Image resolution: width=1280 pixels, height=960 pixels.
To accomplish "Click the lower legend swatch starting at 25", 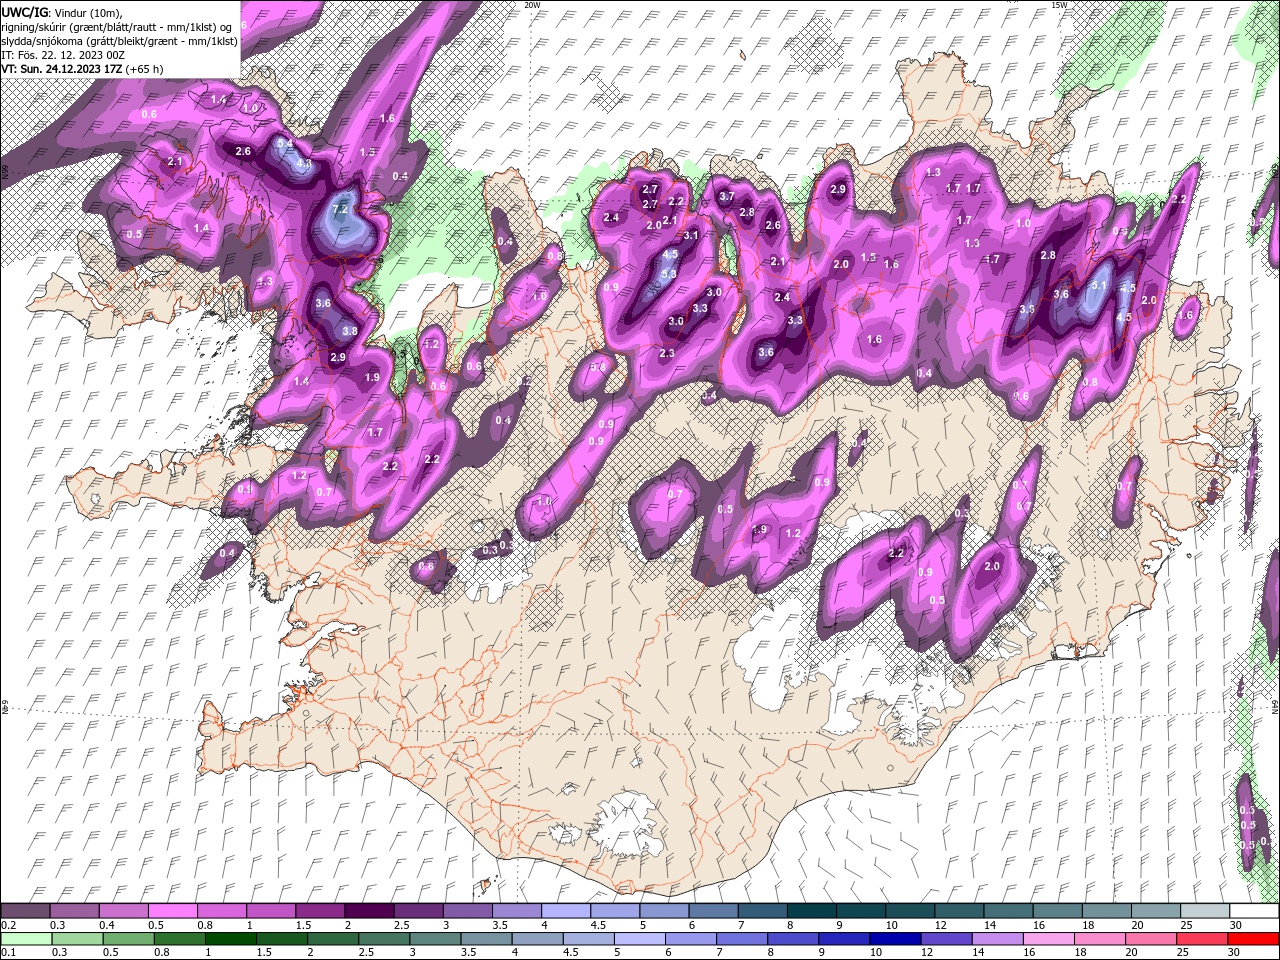I will pyautogui.click(x=1201, y=939).
